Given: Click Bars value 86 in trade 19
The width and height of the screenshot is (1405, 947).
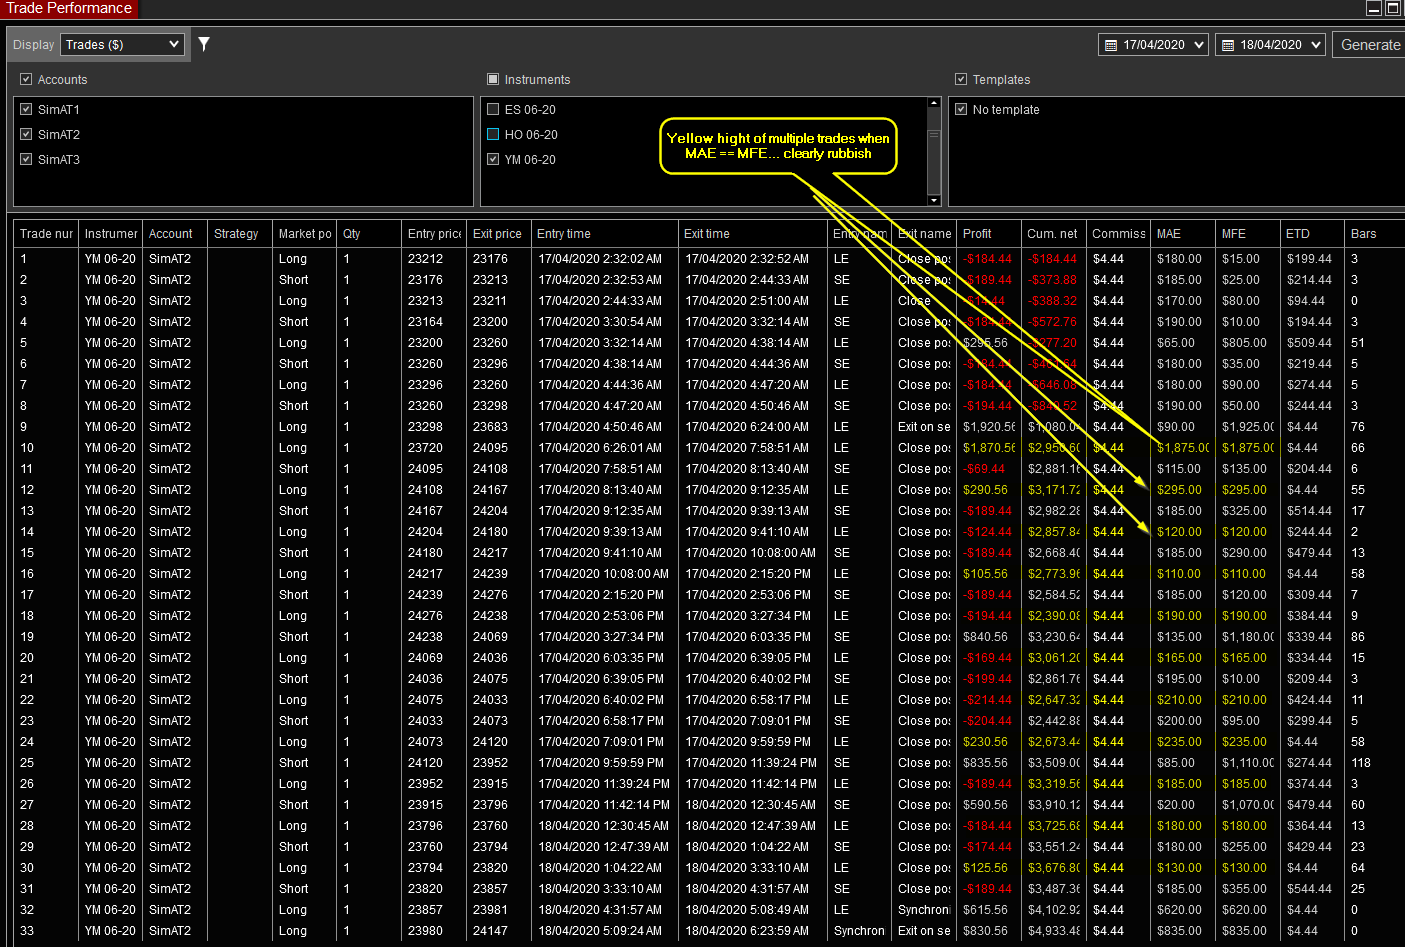Looking at the screenshot, I should [x=1358, y=637].
